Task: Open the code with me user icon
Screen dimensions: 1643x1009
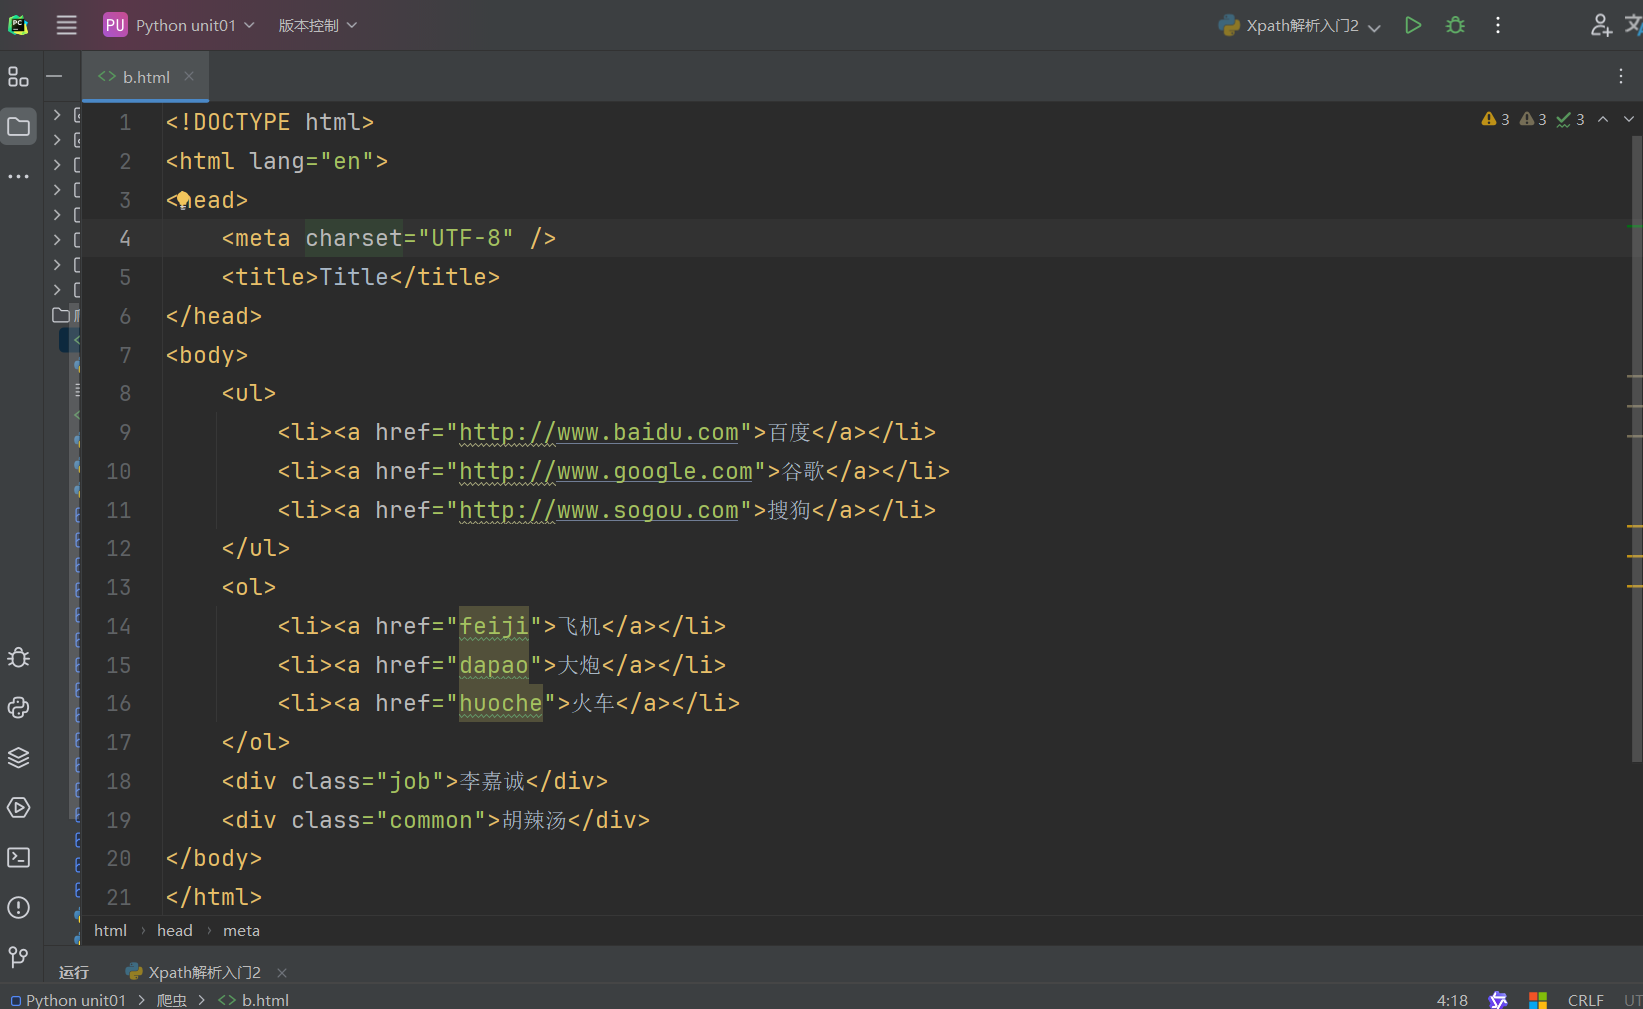Action: coord(1601,25)
